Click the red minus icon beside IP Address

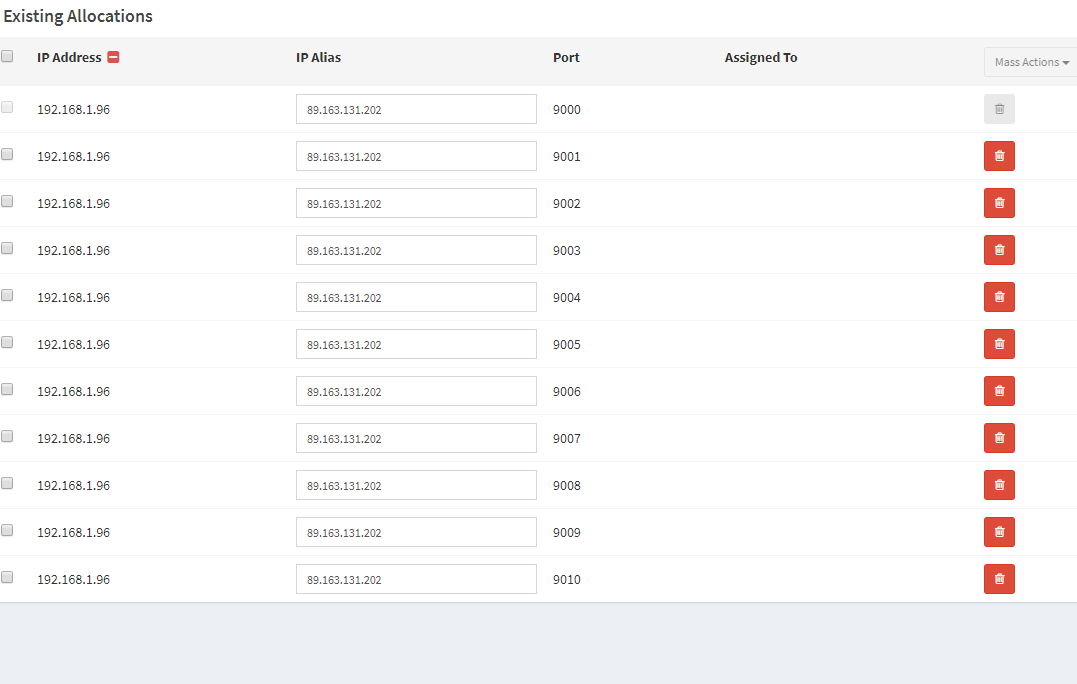coord(110,57)
